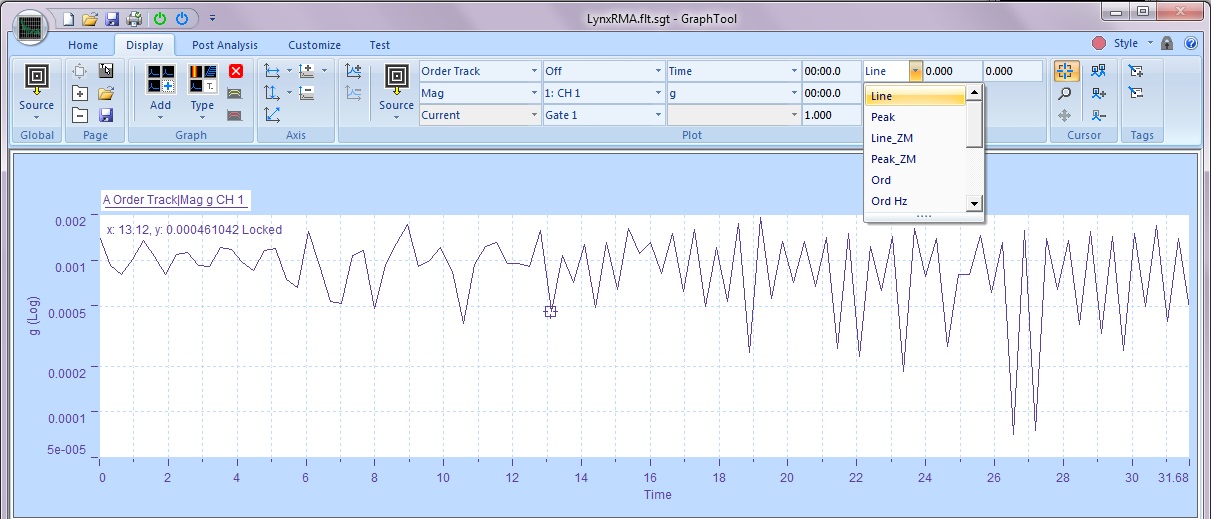
Task: Toggle the crosshair cursor tool
Action: (x=1066, y=71)
